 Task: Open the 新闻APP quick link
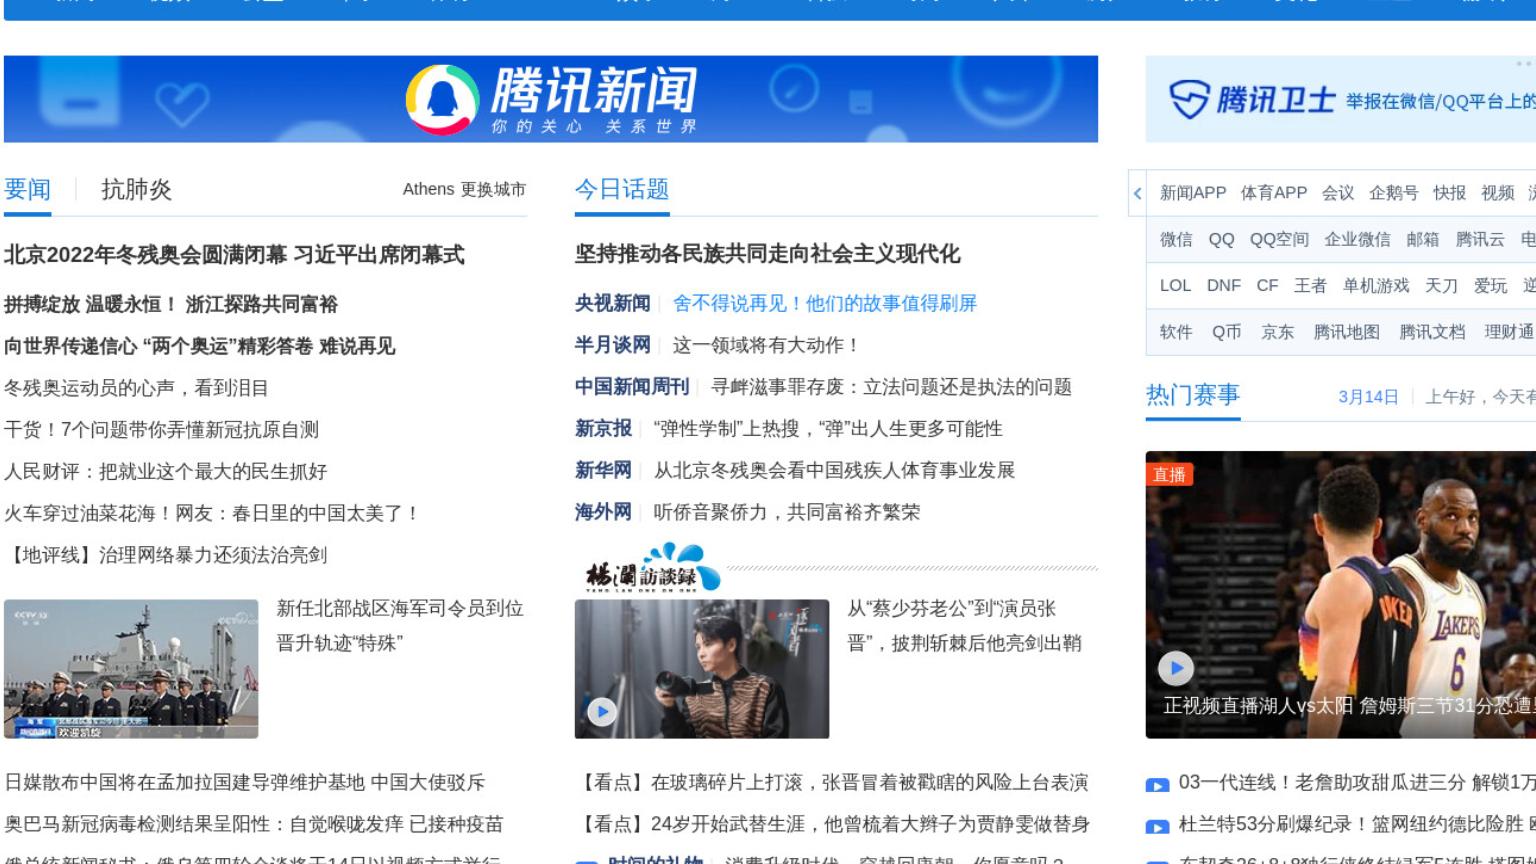1193,193
